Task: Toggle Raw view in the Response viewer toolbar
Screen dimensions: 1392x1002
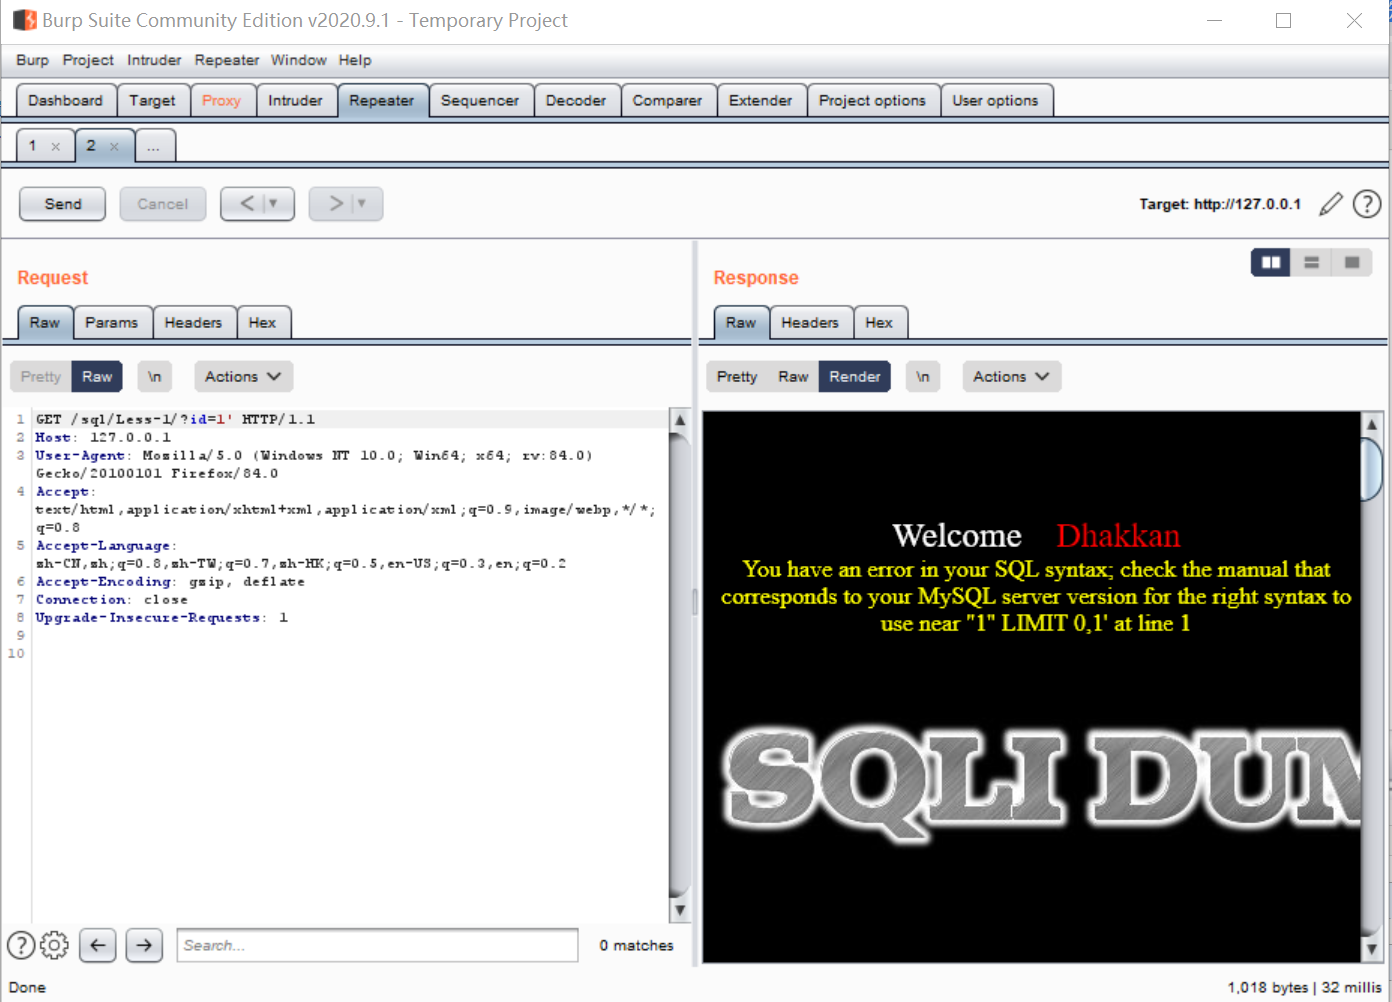Action: 793,377
